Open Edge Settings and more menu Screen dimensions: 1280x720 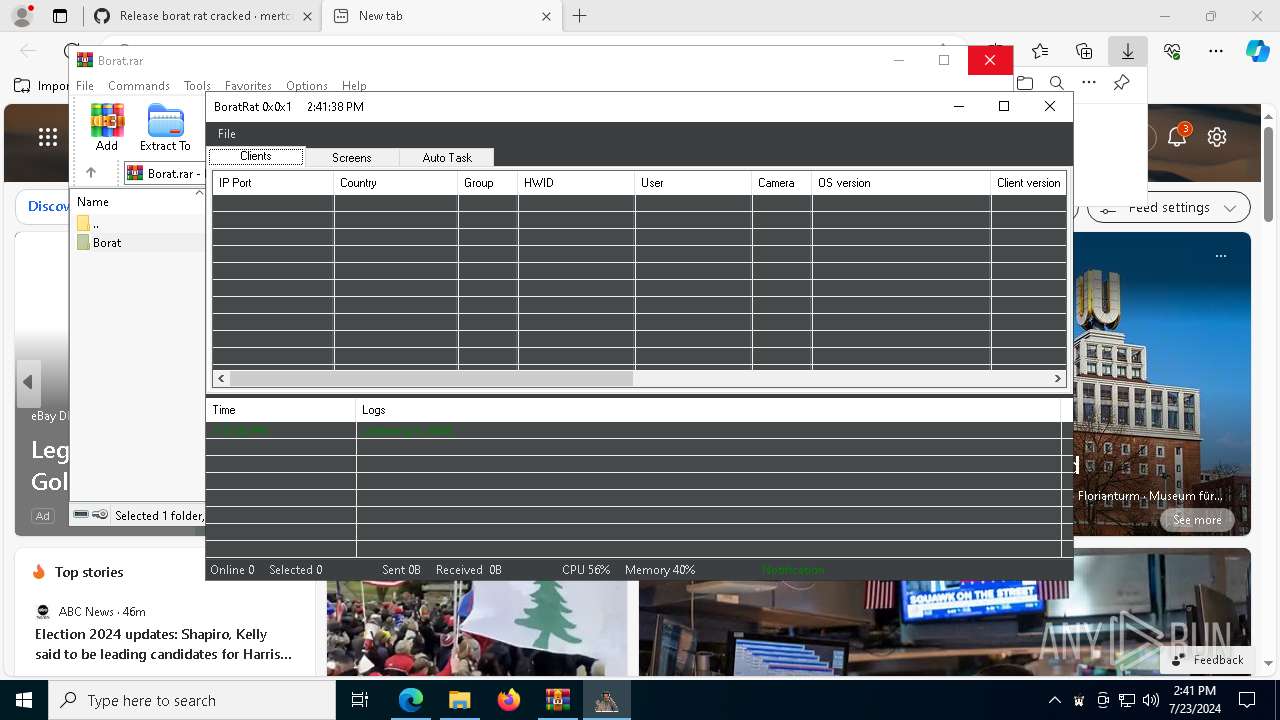coord(1216,51)
